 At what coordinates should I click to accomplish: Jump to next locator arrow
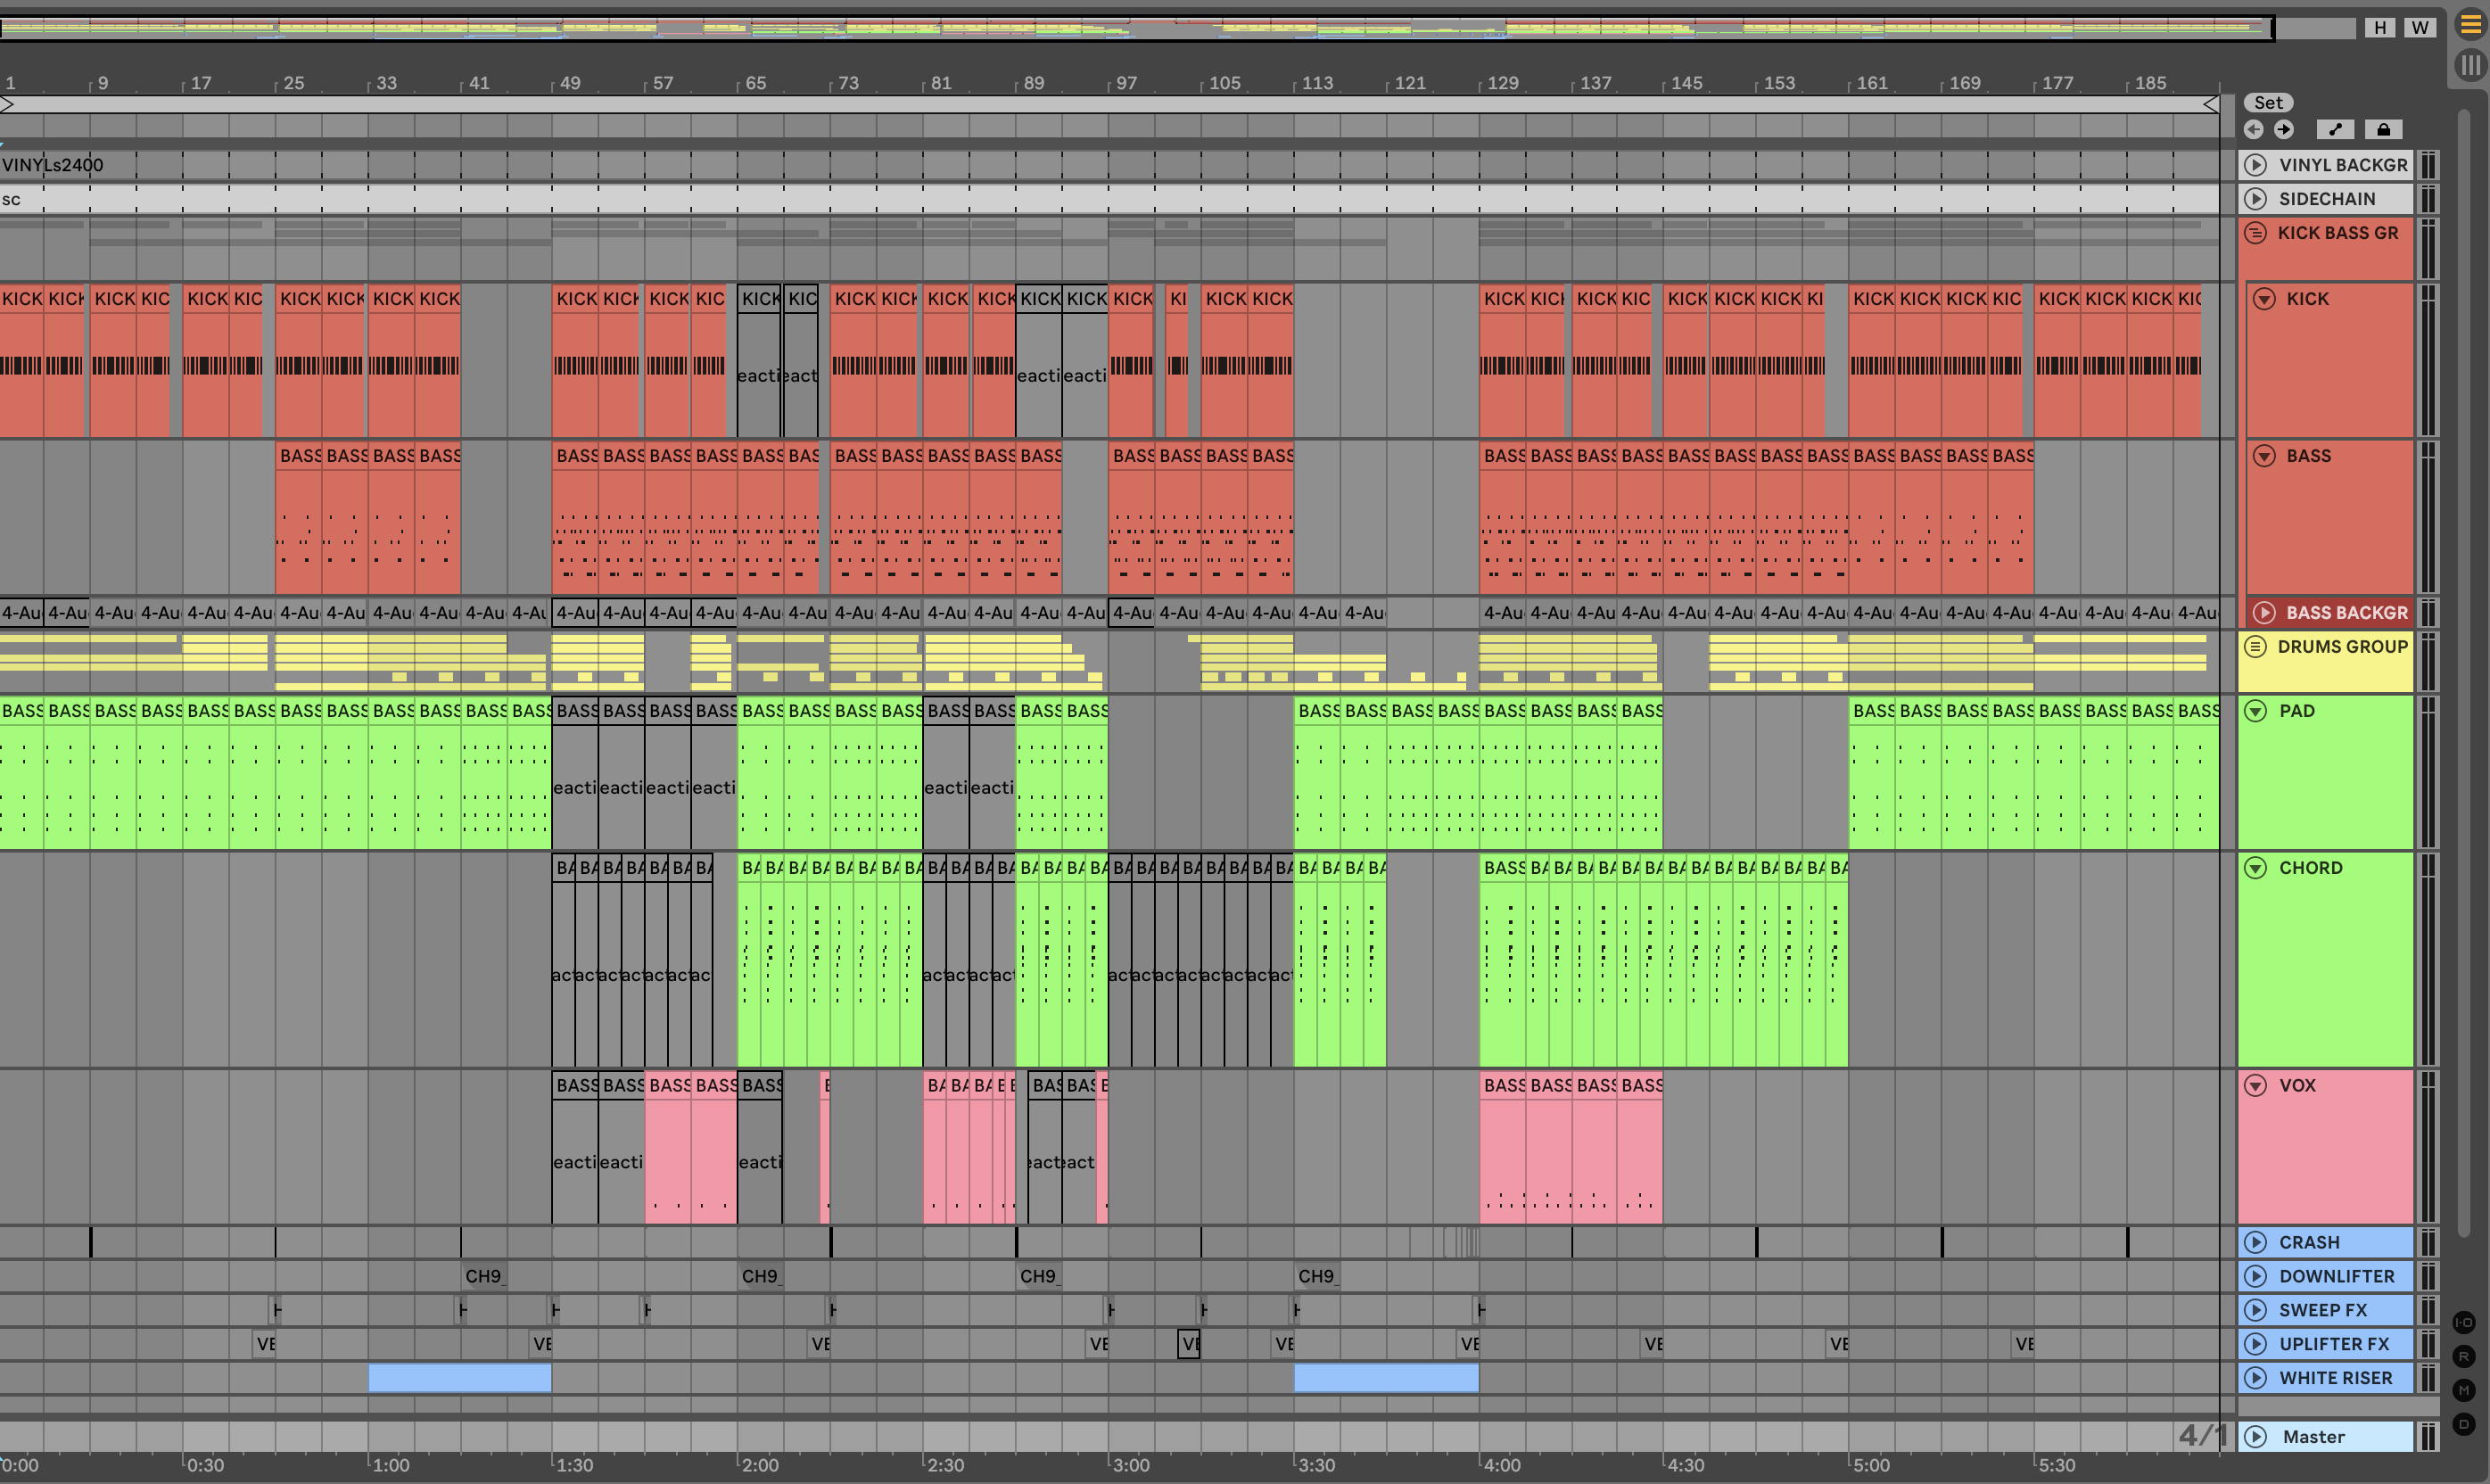click(x=2283, y=129)
